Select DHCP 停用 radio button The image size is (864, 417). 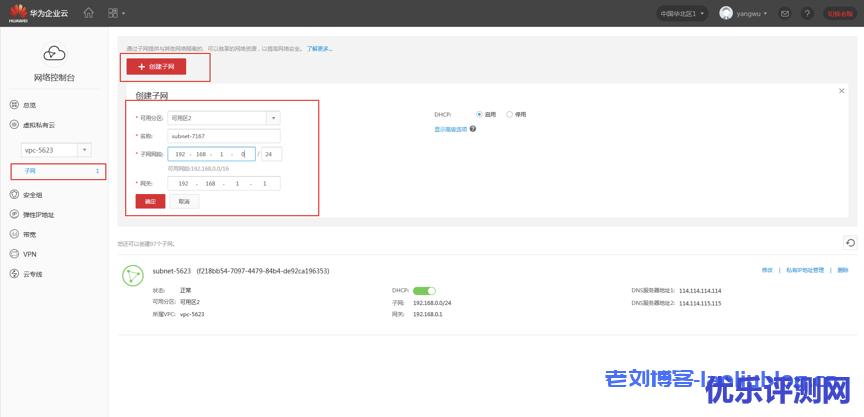[509, 114]
